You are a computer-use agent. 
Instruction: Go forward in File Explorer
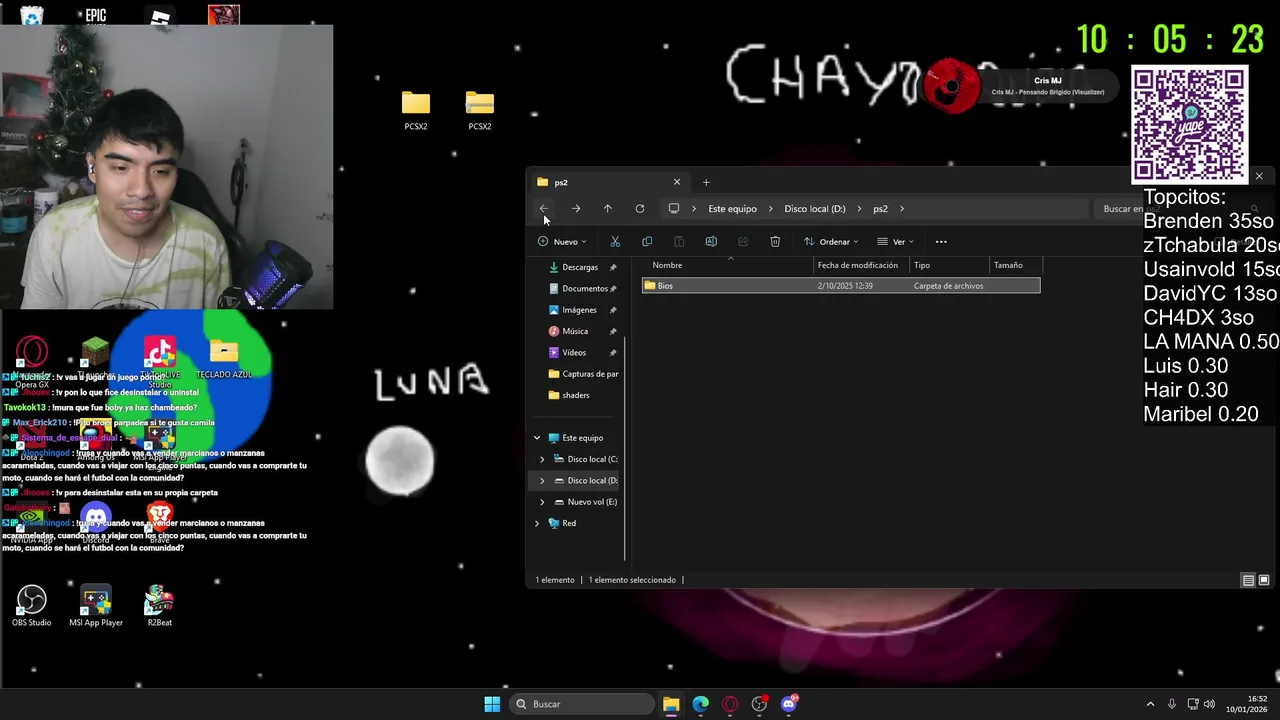pos(576,209)
